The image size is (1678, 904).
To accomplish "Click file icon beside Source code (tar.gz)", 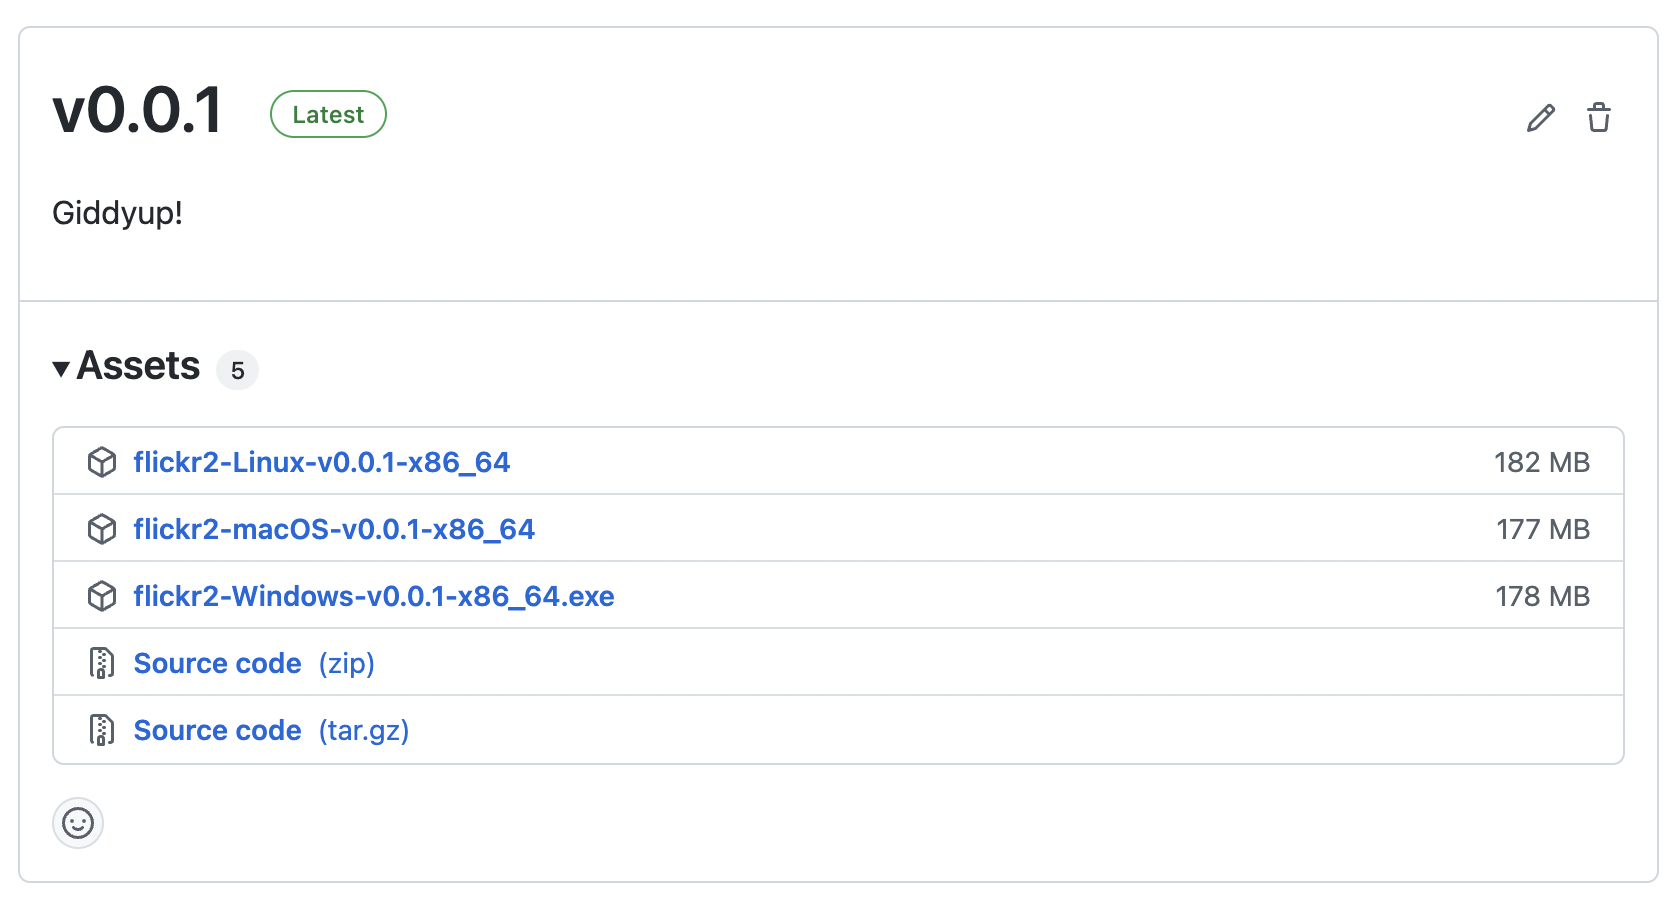I will [x=102, y=730].
